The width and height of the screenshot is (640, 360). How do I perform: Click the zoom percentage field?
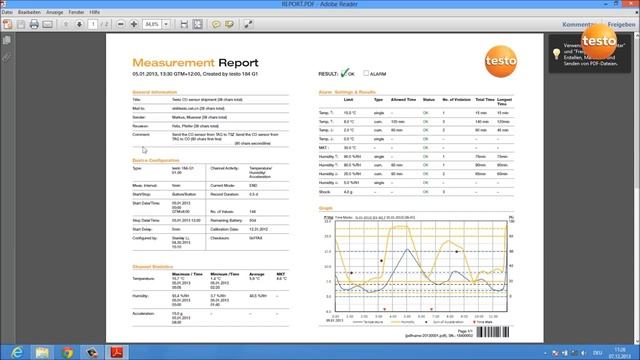152,24
